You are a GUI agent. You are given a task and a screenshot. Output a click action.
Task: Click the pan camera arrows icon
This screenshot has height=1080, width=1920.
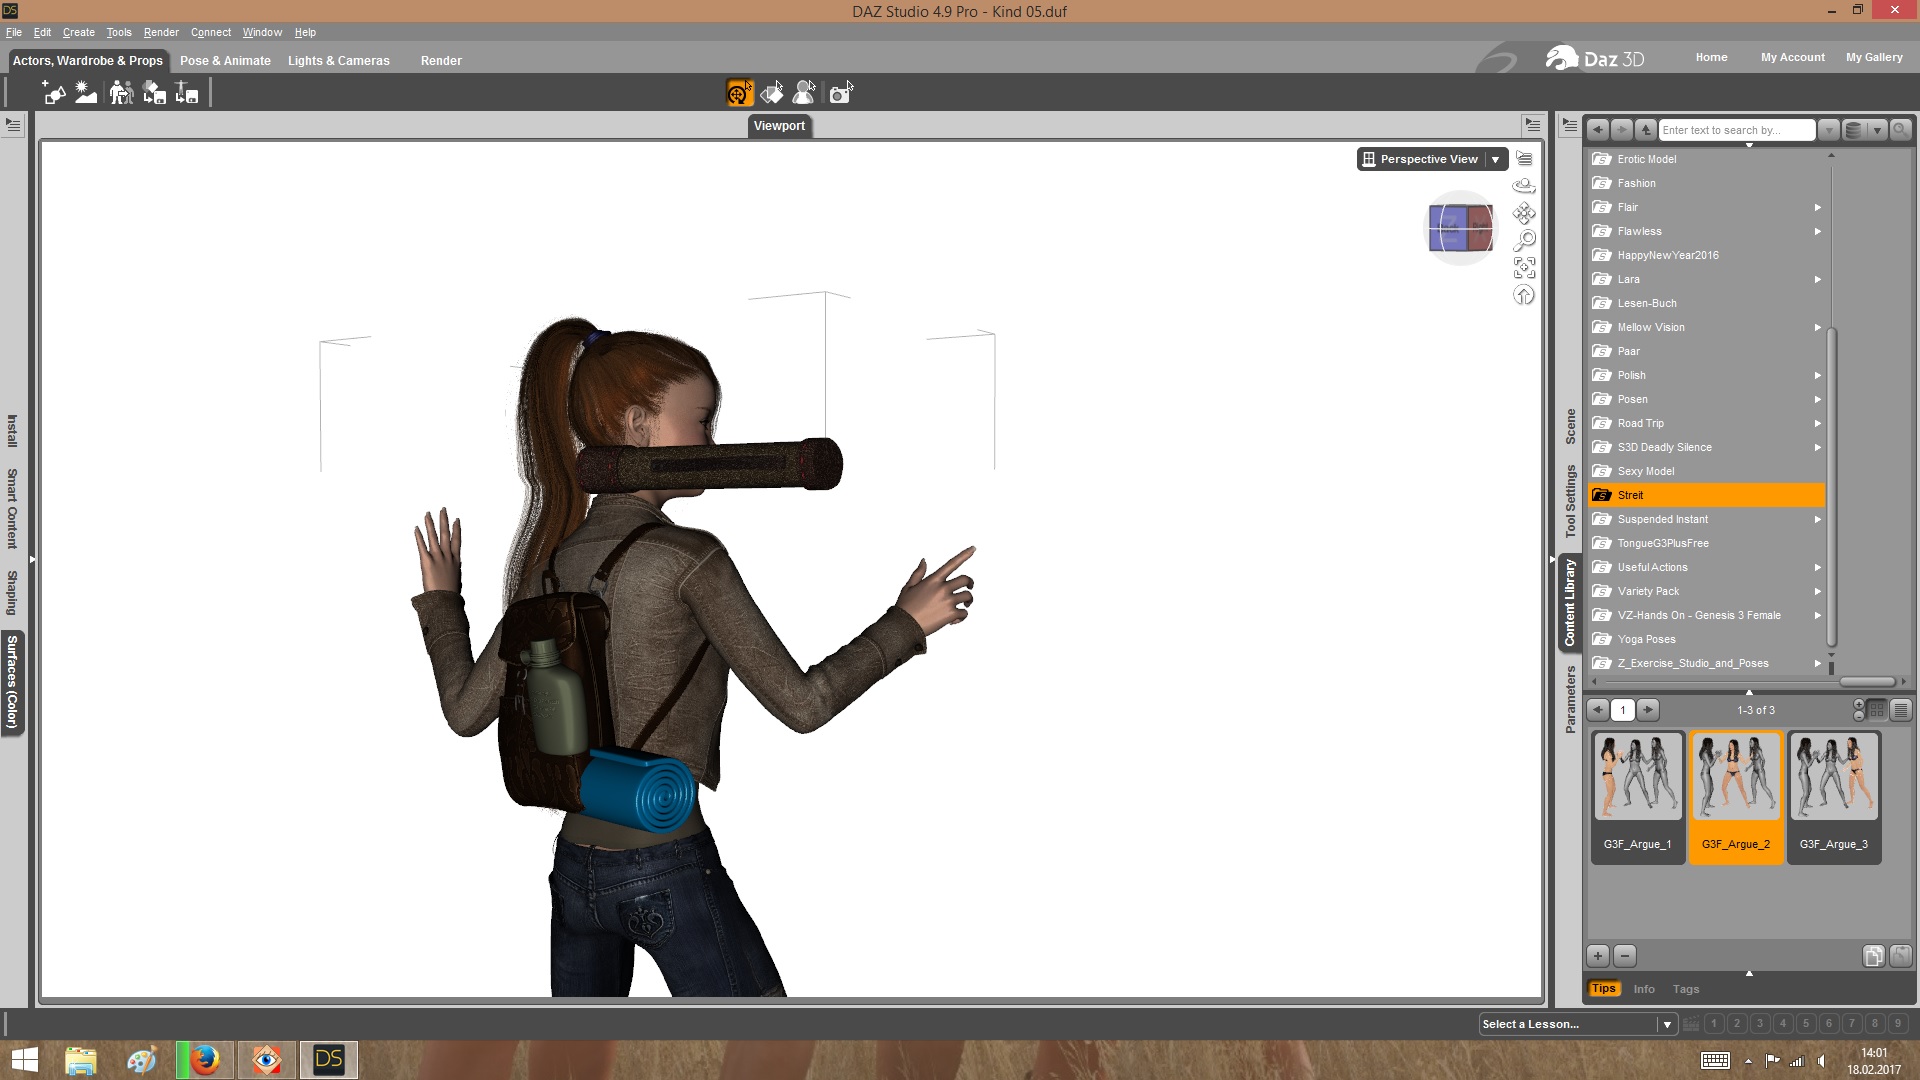pos(1524,213)
